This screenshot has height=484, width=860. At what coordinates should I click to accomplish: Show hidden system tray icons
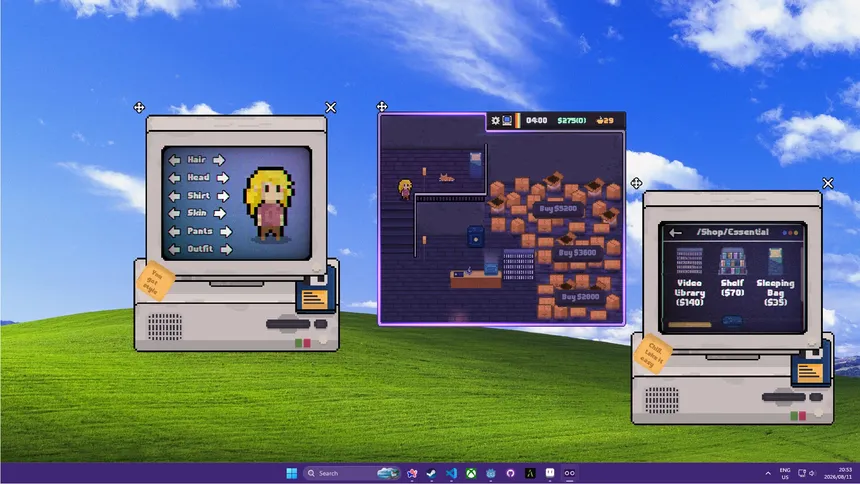[x=768, y=473]
